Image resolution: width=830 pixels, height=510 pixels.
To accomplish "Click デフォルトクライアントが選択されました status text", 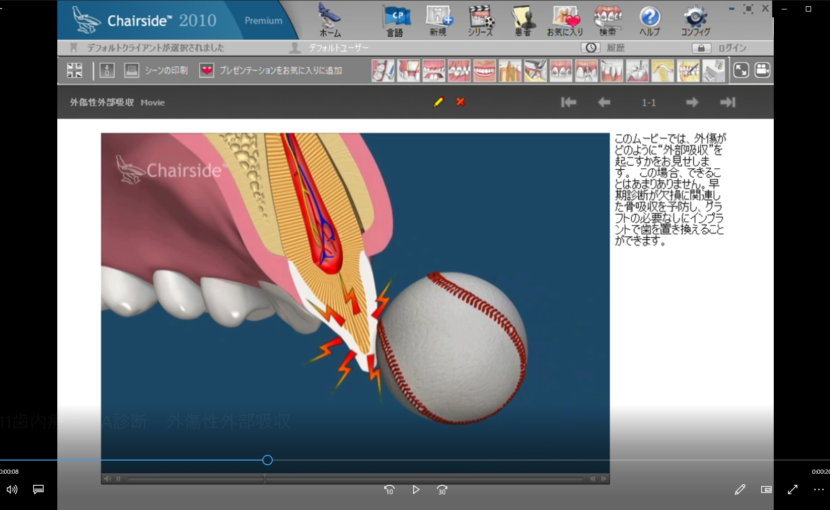I will click(x=155, y=48).
